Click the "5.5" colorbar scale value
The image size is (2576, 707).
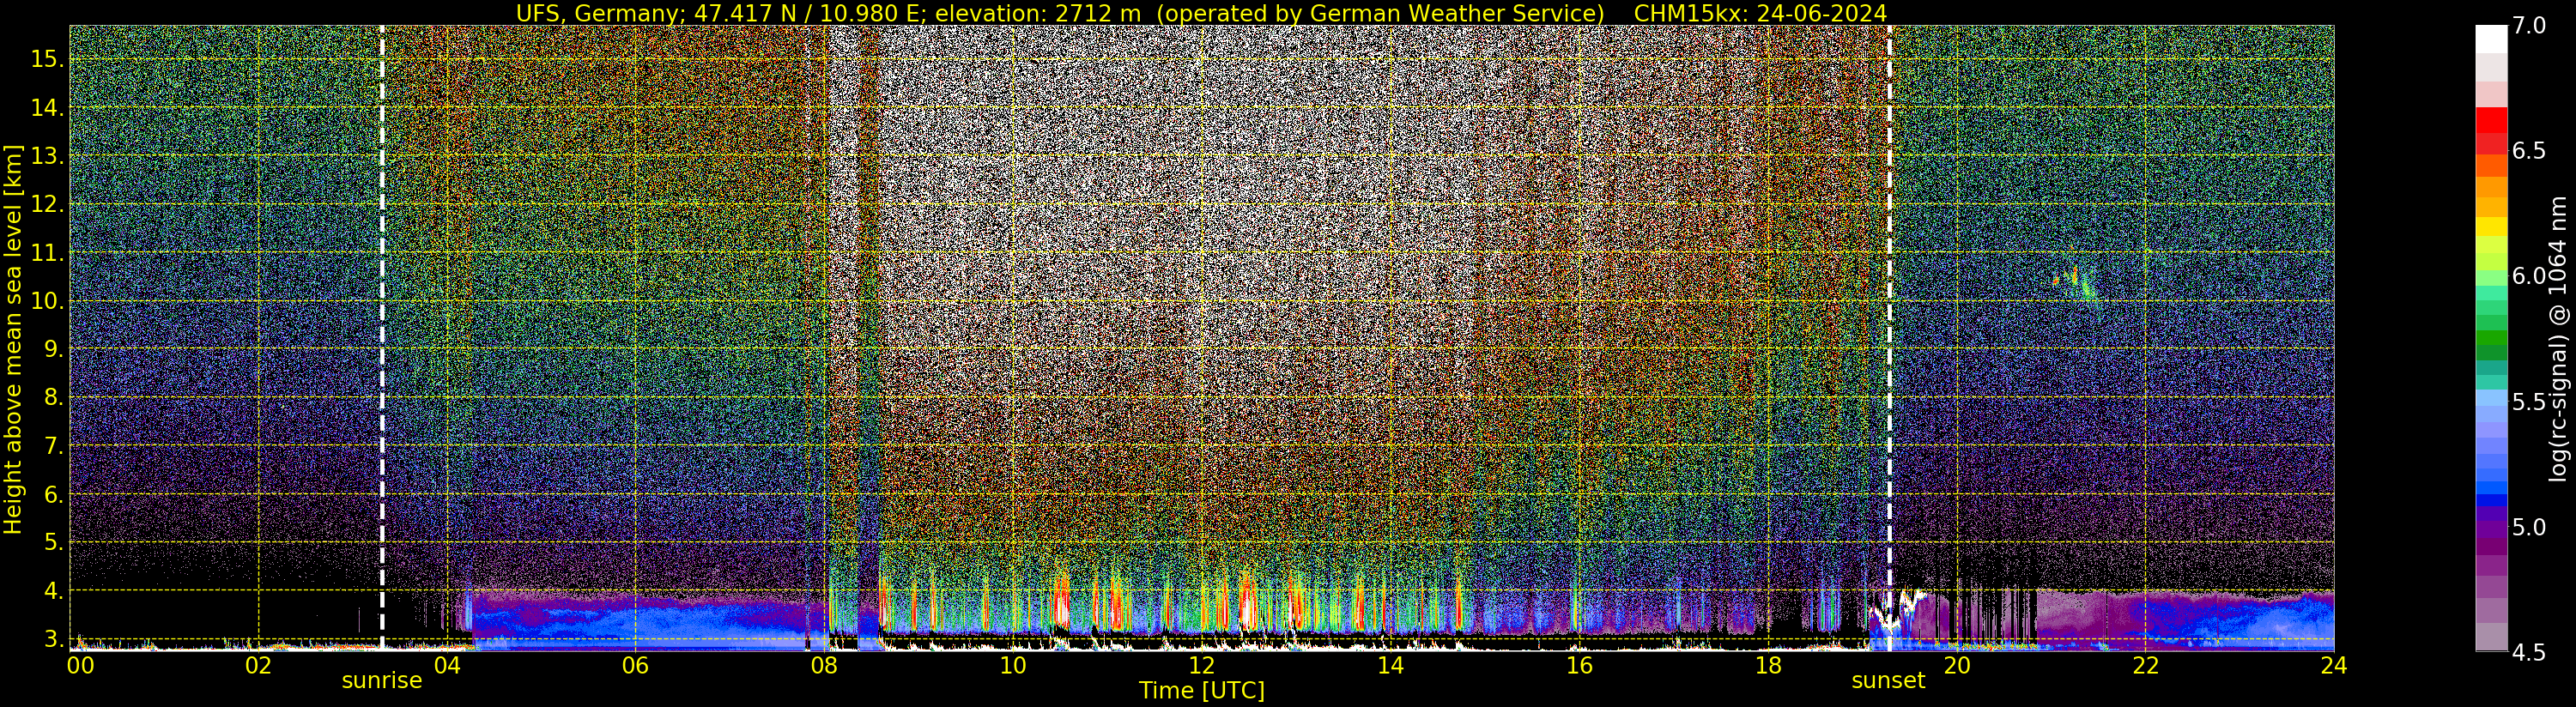pyautogui.click(x=2529, y=402)
